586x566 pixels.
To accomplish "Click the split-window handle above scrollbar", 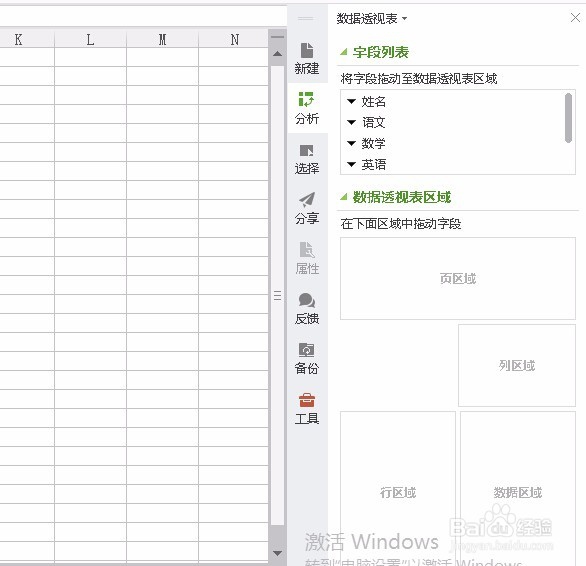I will (x=277, y=37).
